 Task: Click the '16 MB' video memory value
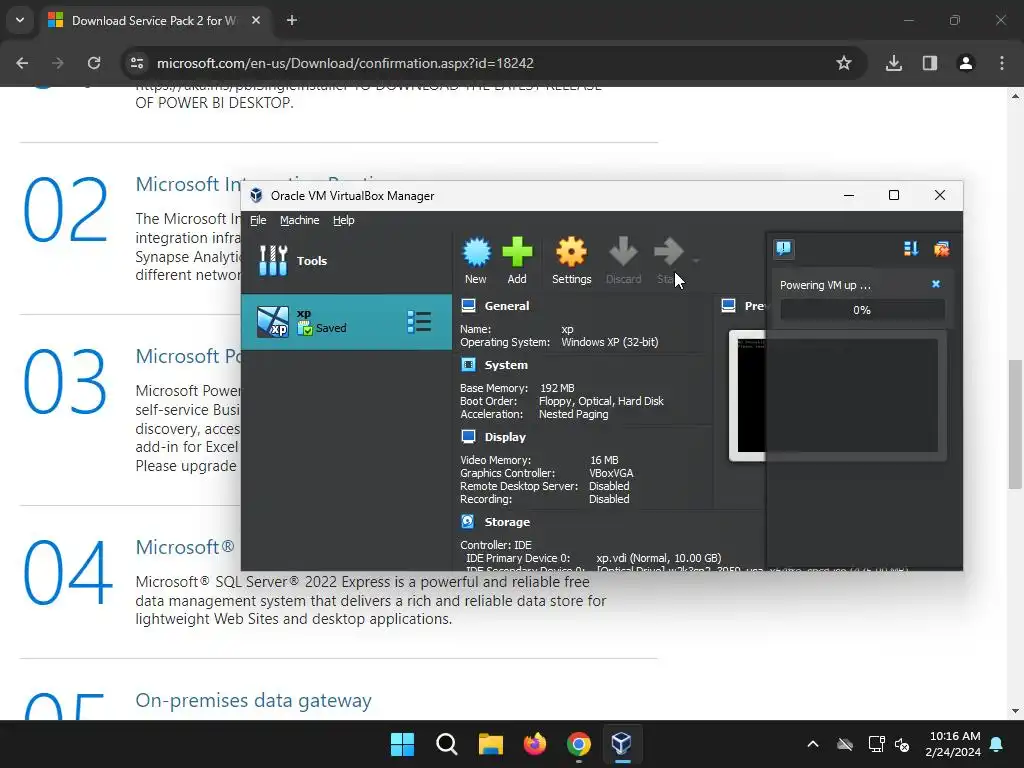[604, 460]
